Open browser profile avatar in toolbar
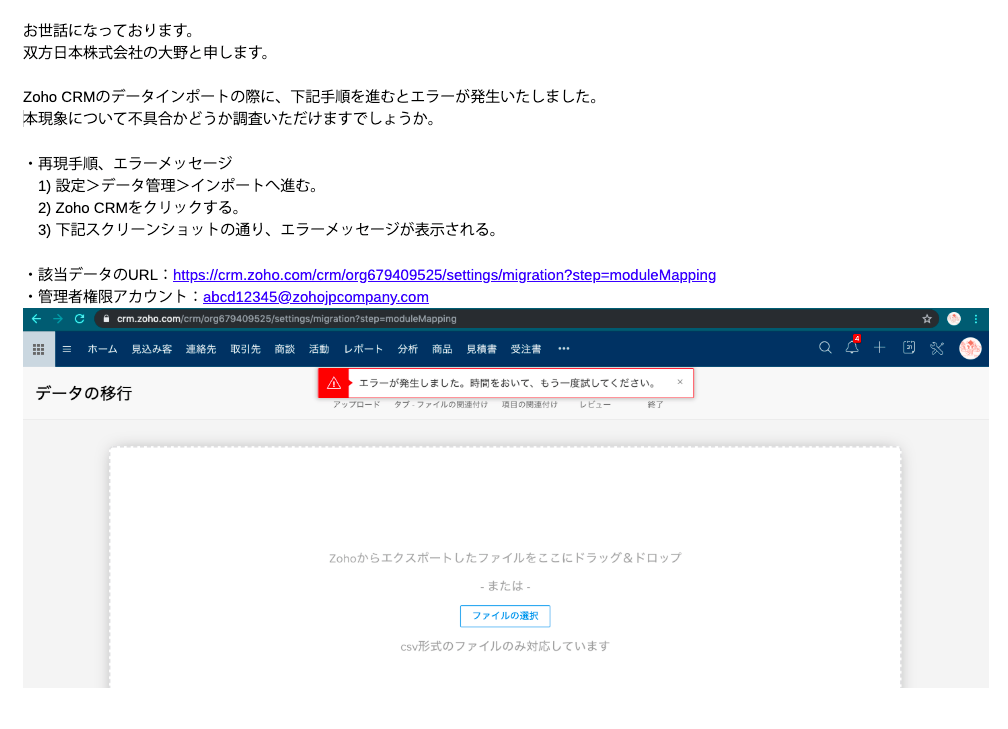 point(954,319)
